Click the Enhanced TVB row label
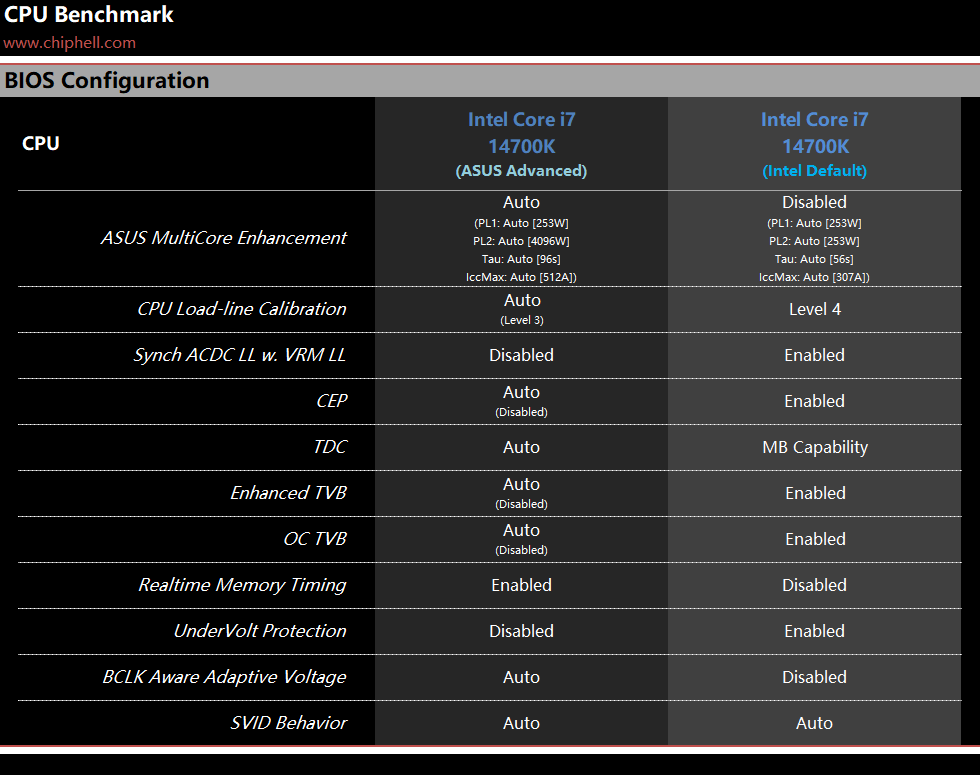Screen dimensions: 980x775 [x=288, y=493]
